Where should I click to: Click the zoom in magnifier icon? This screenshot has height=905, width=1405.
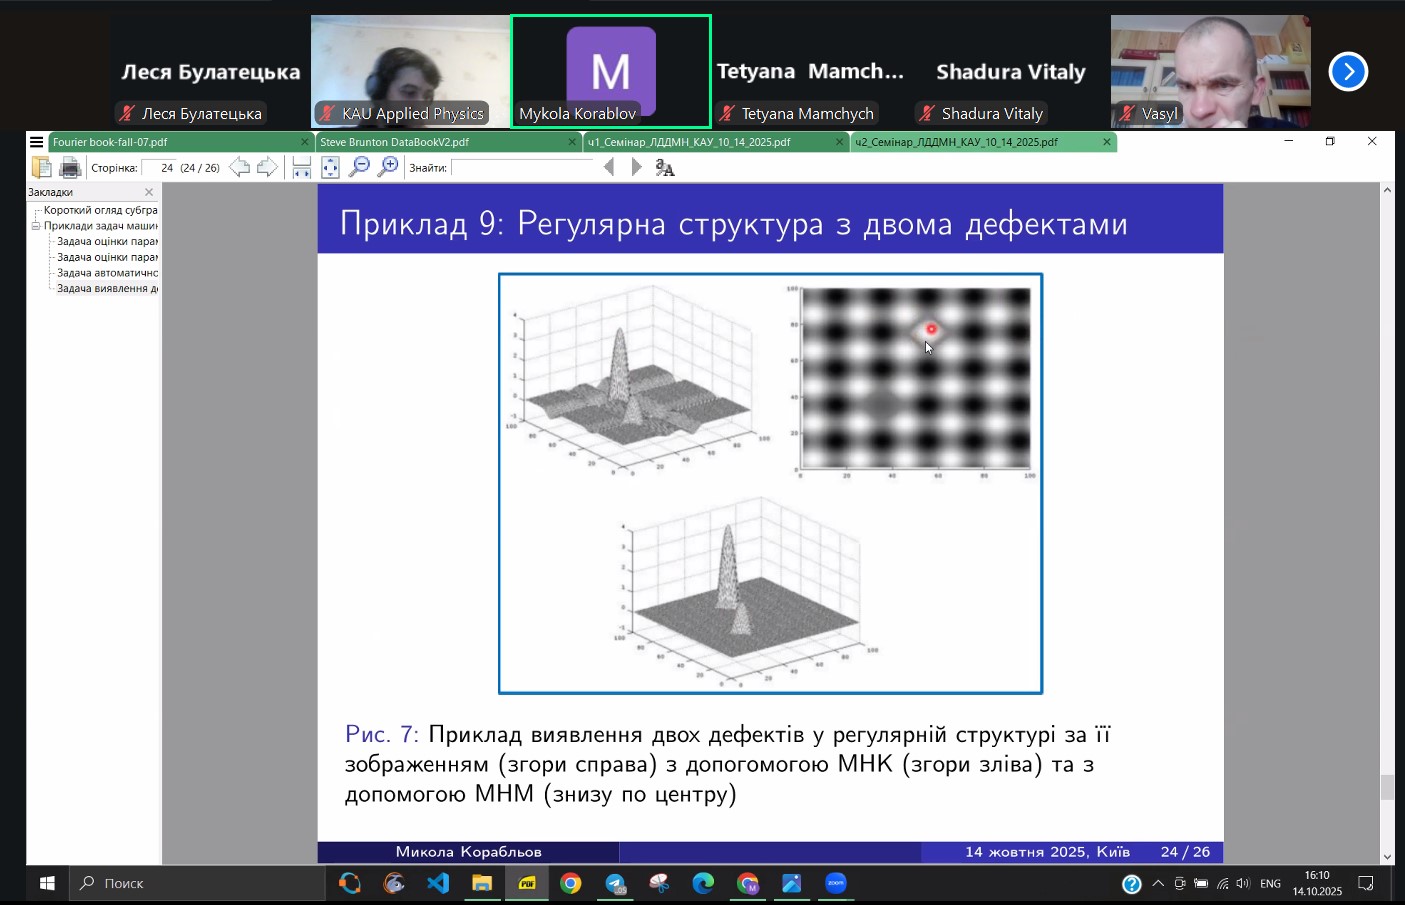coord(388,168)
